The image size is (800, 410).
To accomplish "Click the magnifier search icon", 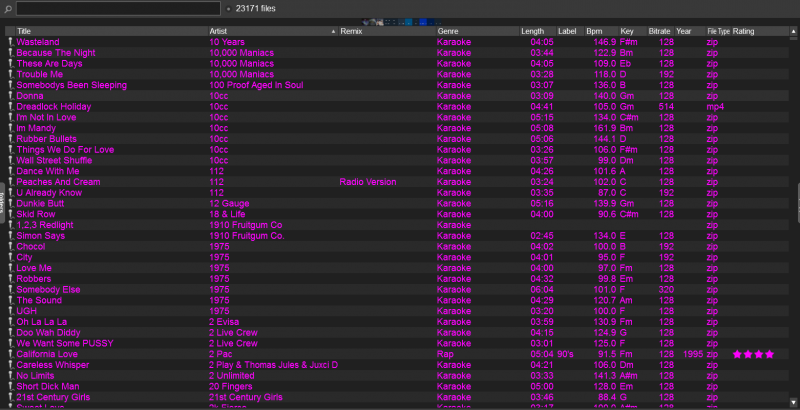I will click(8, 9).
